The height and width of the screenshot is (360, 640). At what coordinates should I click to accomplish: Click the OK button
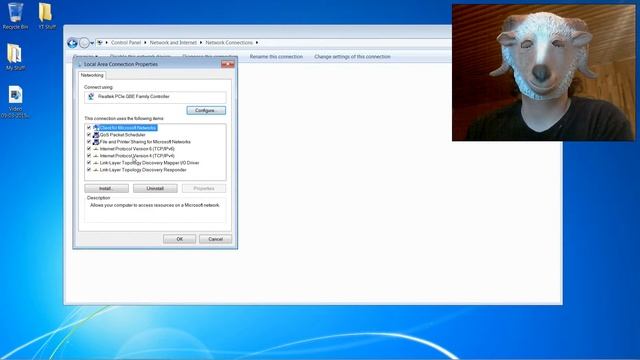pyautogui.click(x=180, y=239)
